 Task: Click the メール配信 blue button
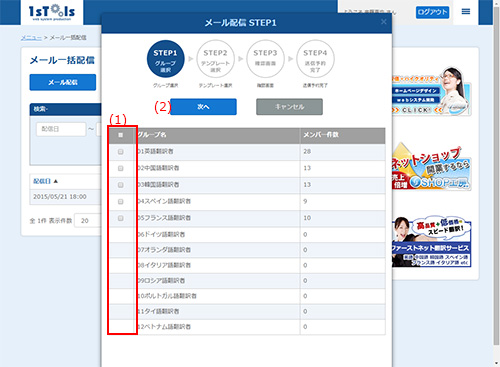63,82
